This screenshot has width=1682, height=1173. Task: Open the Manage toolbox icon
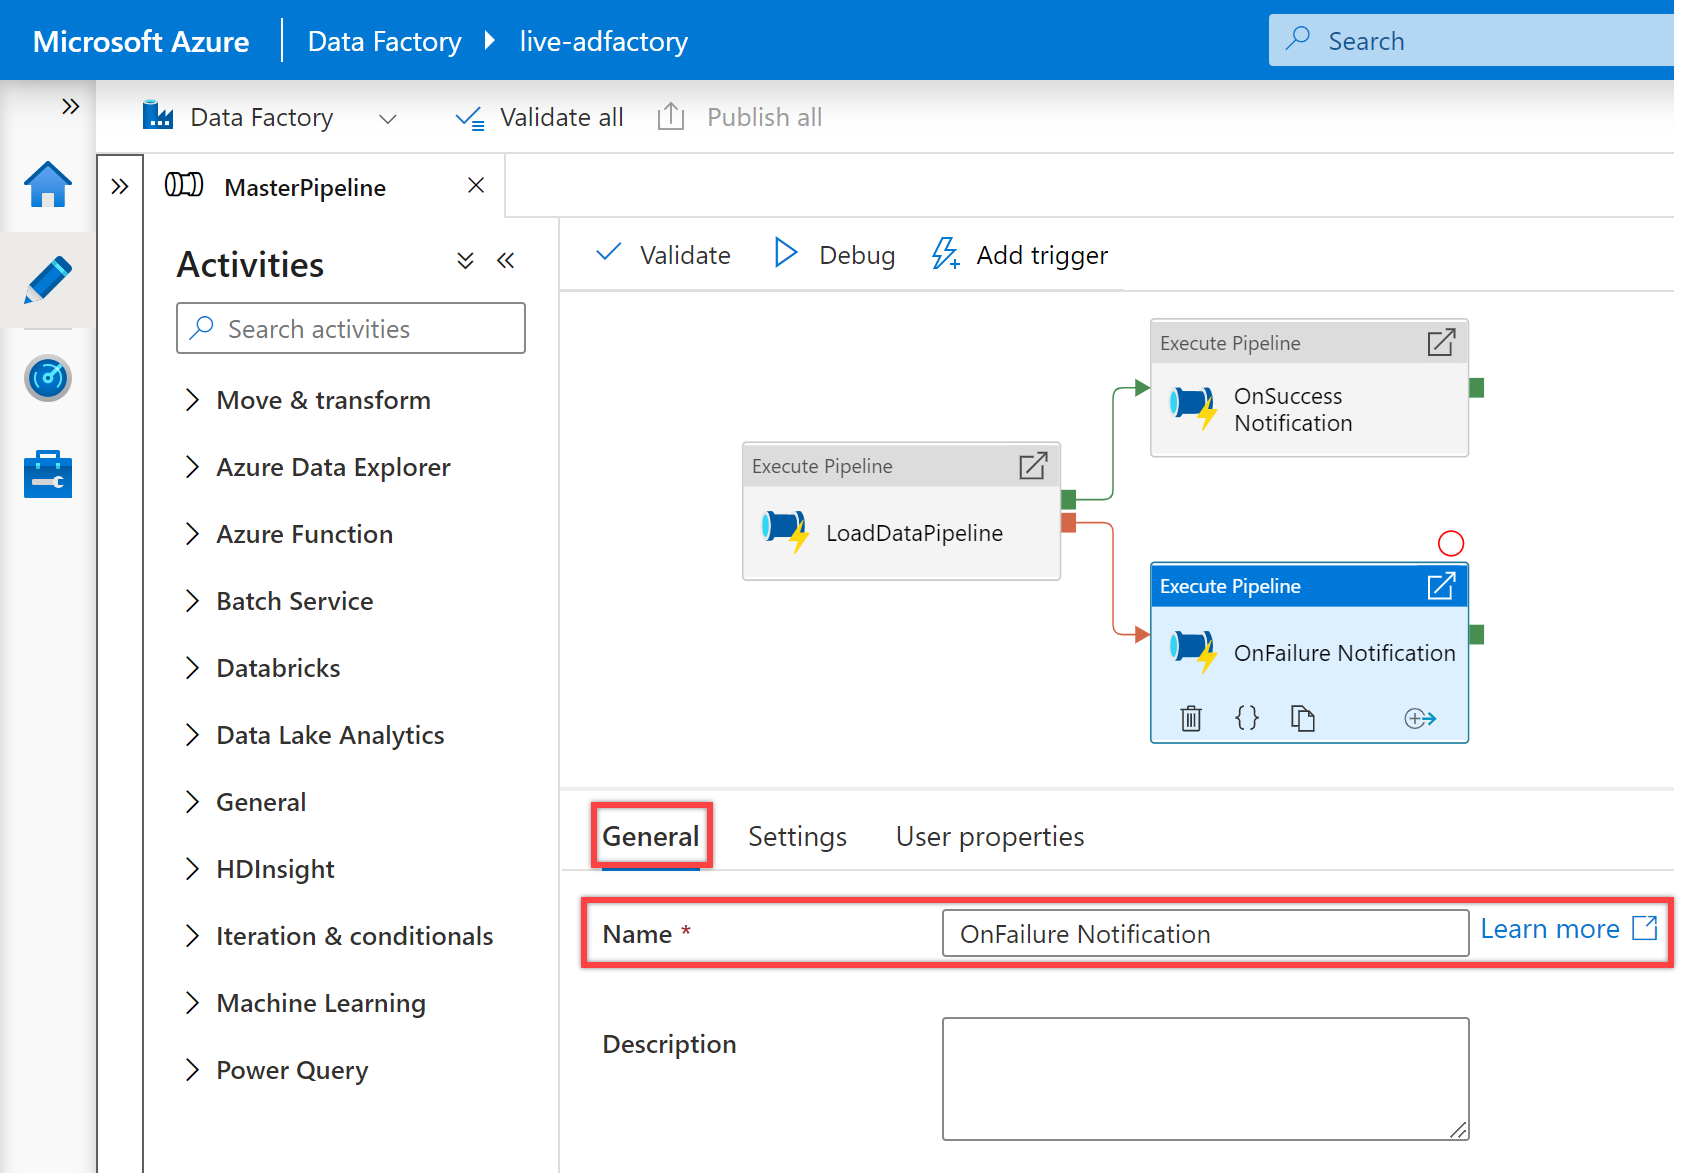click(x=48, y=474)
